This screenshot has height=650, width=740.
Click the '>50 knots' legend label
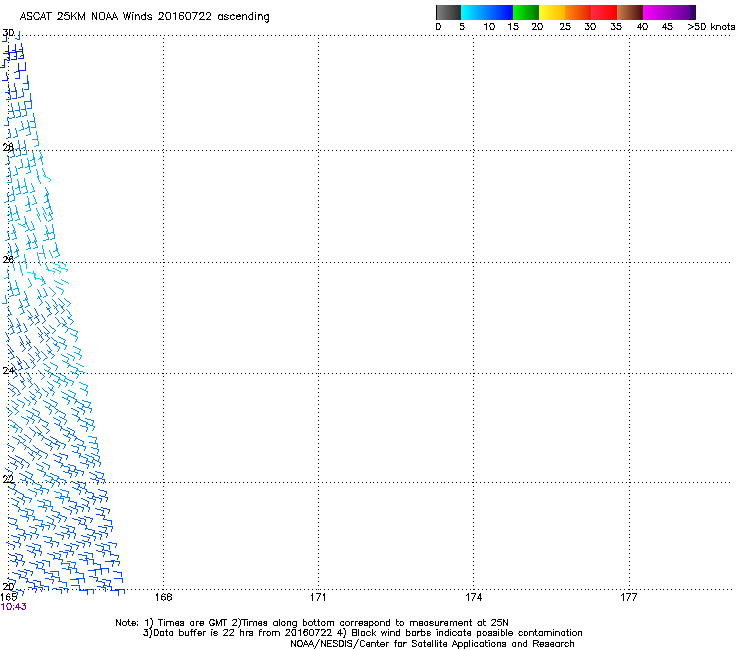[711, 27]
